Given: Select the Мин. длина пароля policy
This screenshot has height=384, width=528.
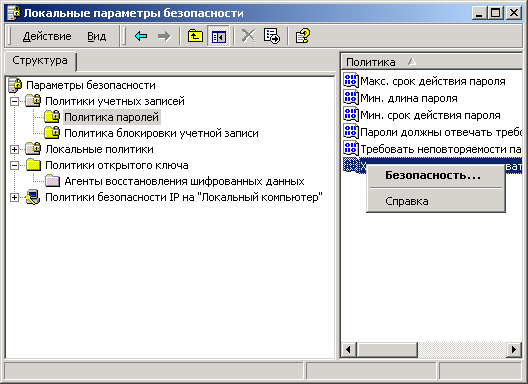Looking at the screenshot, I should coord(409,98).
